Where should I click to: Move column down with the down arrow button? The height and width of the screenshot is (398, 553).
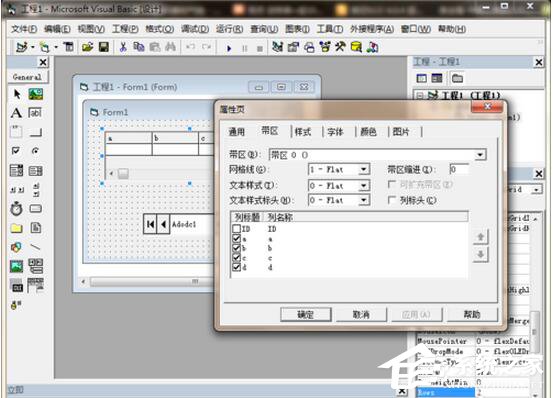click(480, 255)
